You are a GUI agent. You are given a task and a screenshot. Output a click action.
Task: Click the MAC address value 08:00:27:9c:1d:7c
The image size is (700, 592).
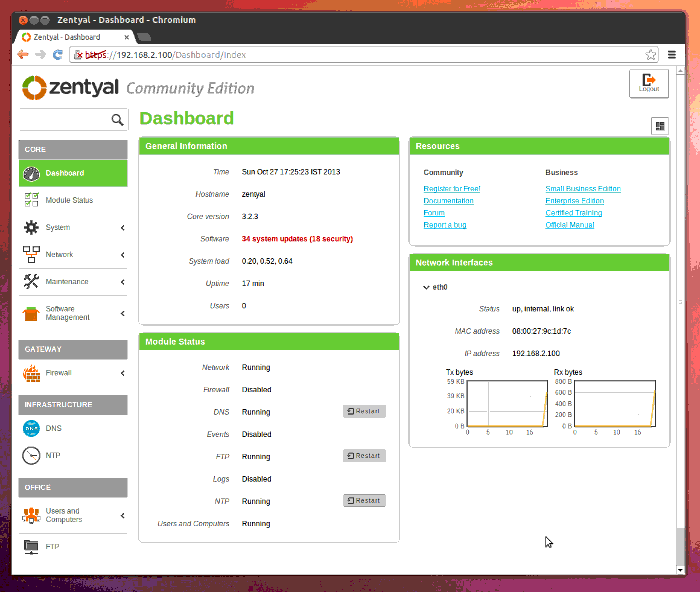542,331
